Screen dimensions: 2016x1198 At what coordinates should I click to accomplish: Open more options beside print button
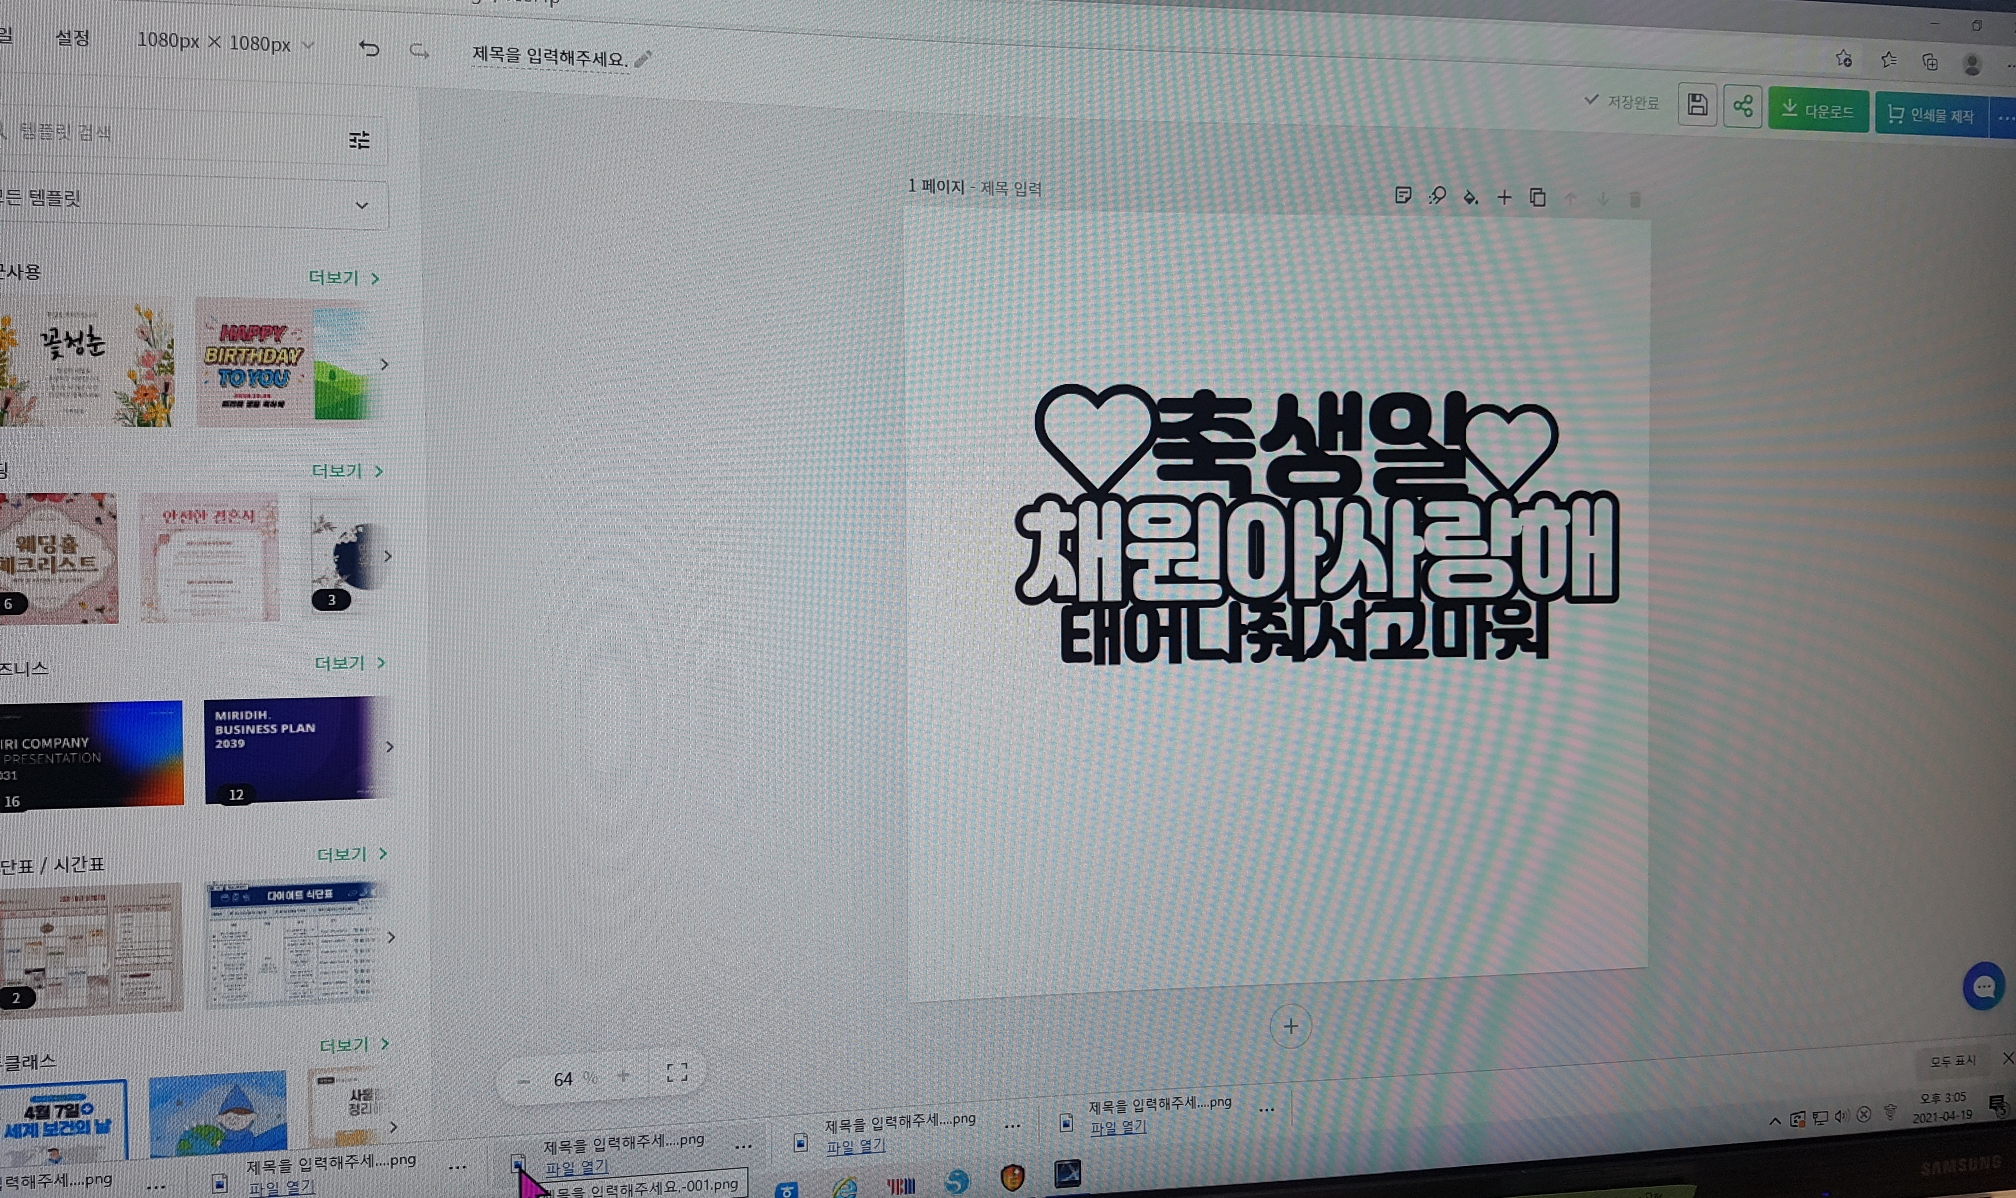(x=2004, y=119)
